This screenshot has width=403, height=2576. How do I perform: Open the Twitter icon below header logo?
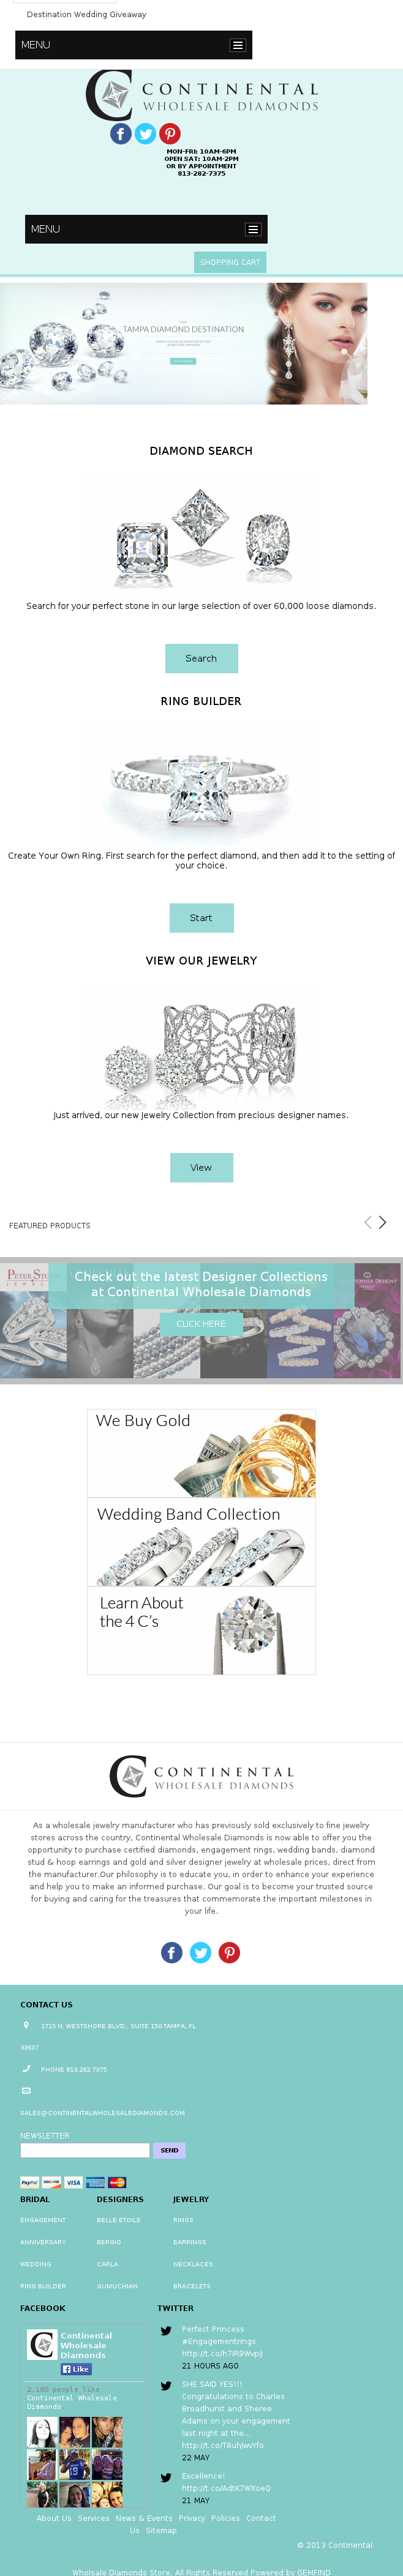point(146,133)
